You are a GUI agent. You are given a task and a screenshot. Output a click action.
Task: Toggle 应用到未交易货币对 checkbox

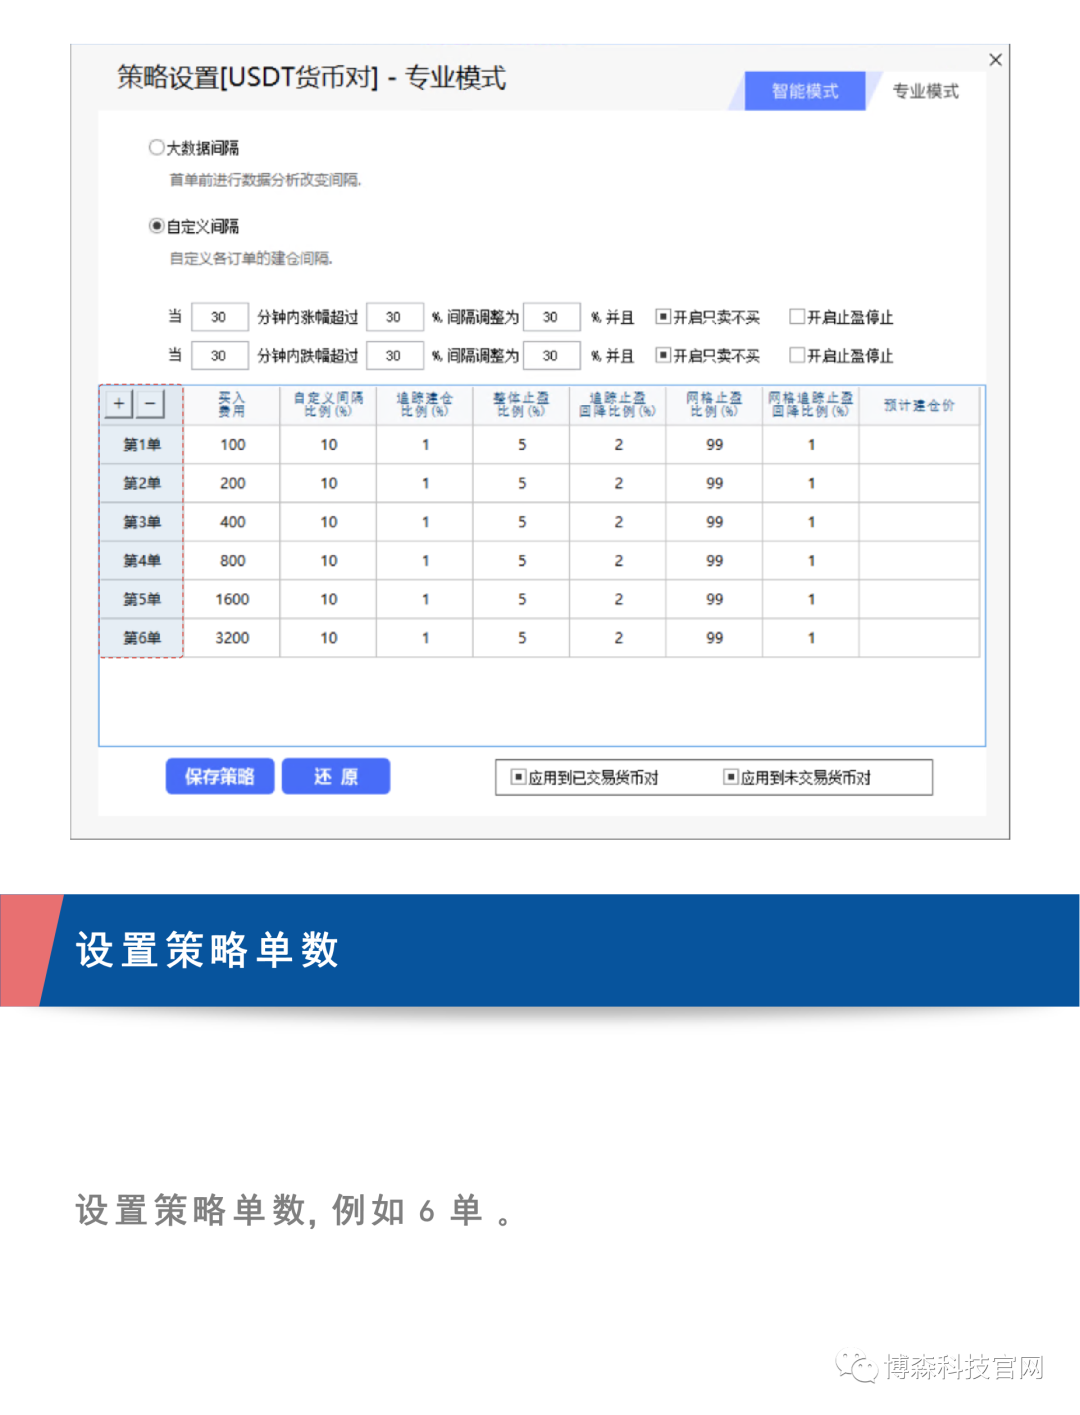(x=731, y=777)
